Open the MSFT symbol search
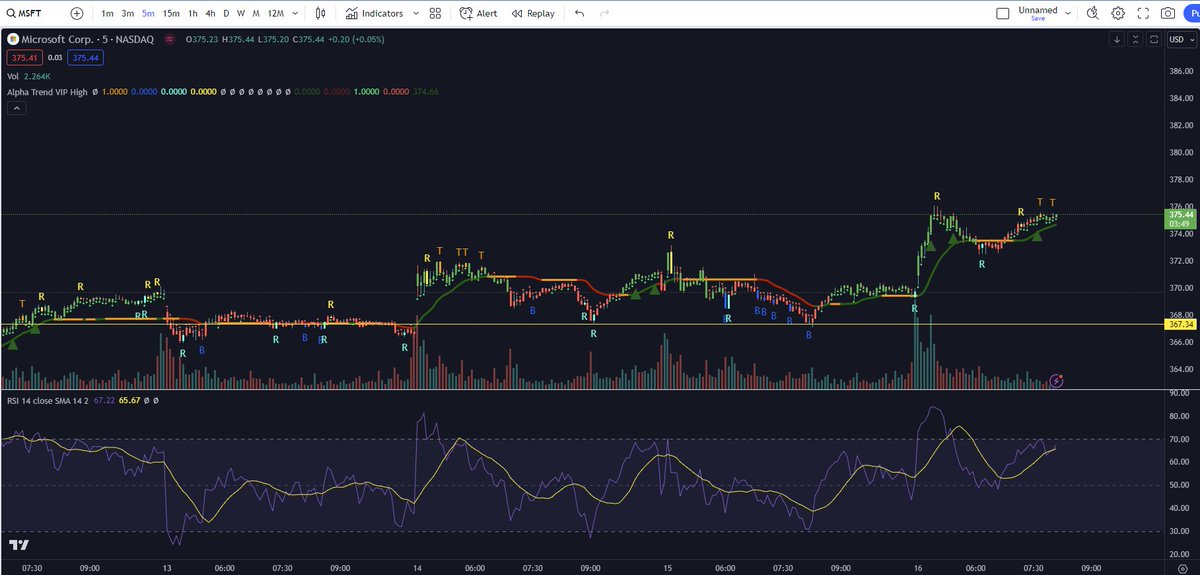This screenshot has height=575, width=1200. click(22, 14)
